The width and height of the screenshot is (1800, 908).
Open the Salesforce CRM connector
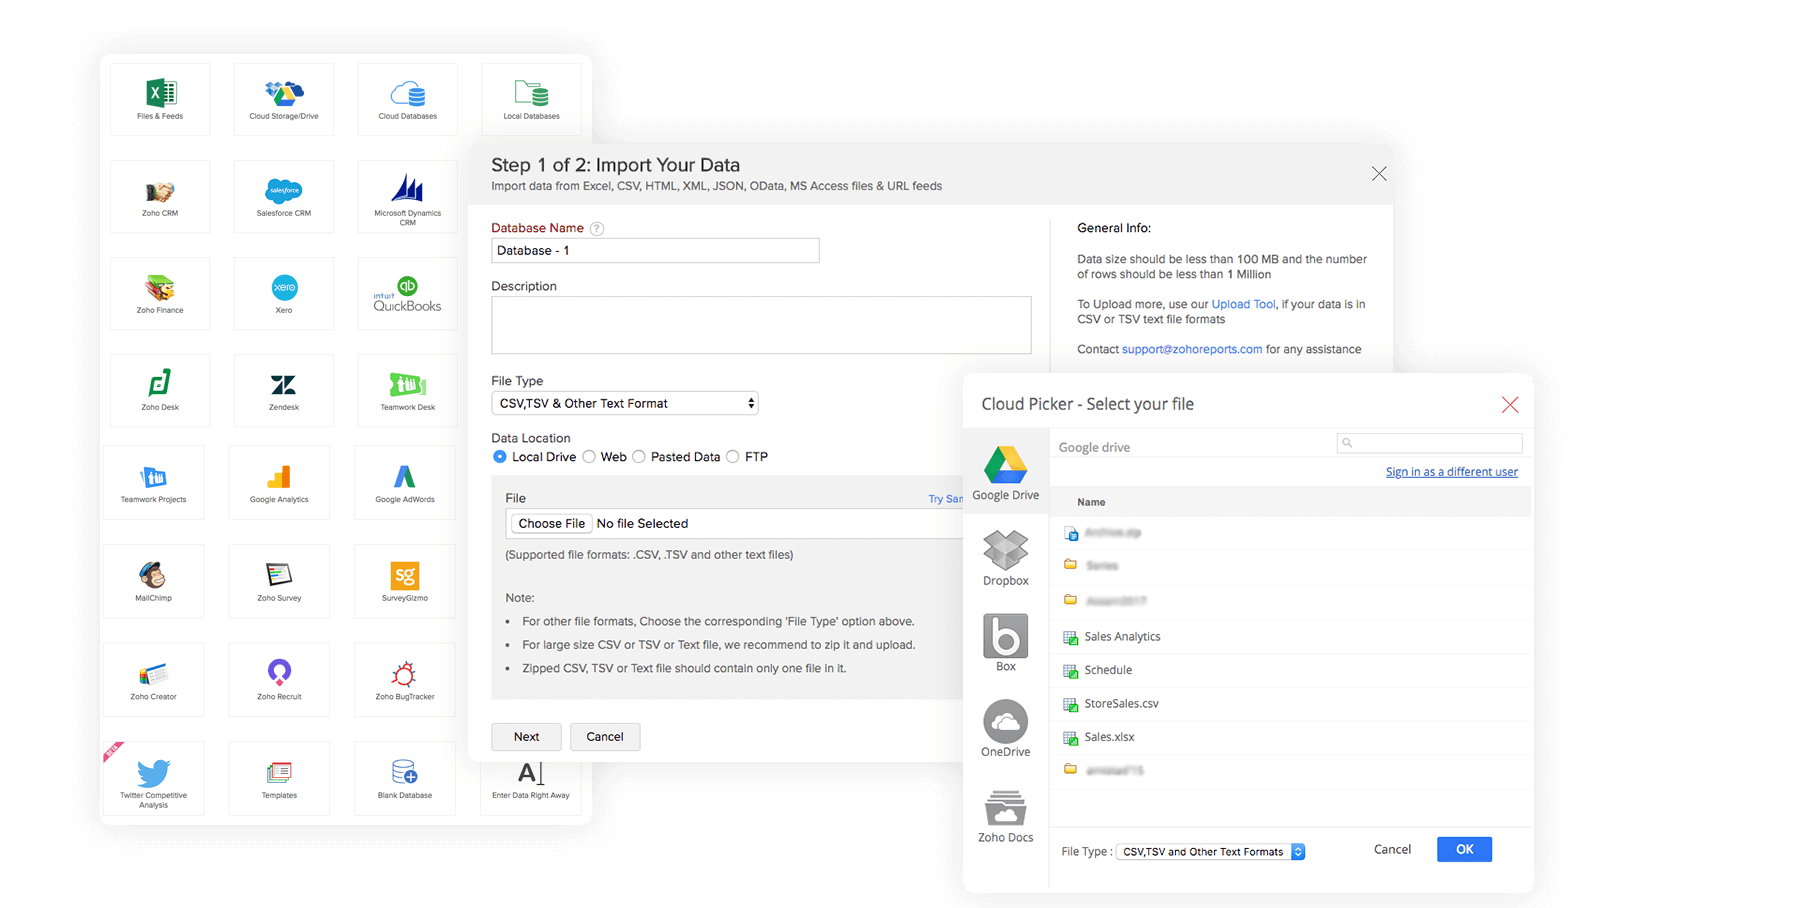click(284, 196)
